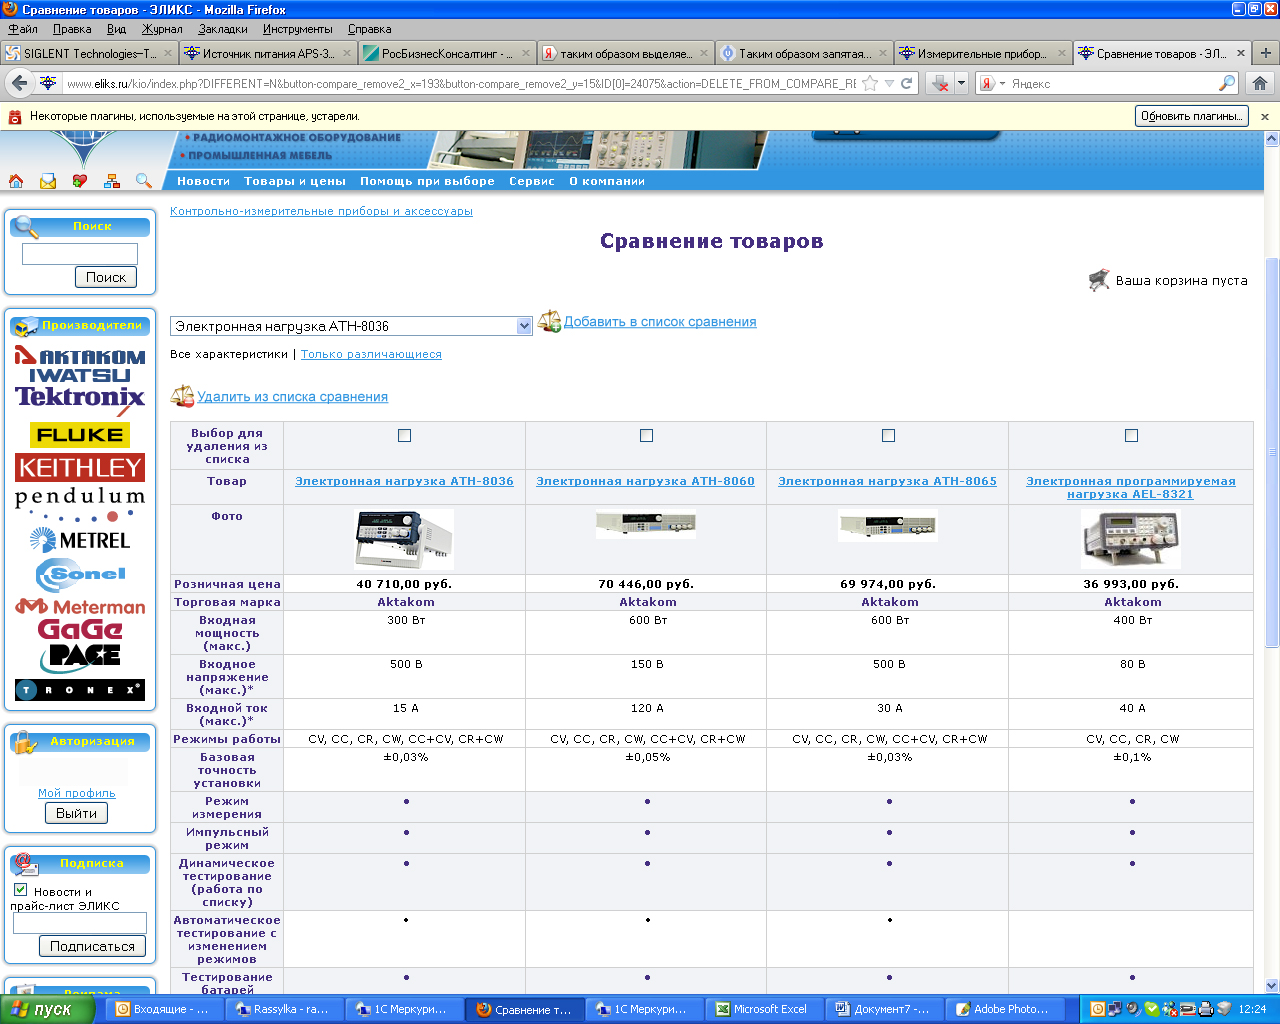
Task: Open the GaGe manufacturer logo
Action: tap(80, 630)
